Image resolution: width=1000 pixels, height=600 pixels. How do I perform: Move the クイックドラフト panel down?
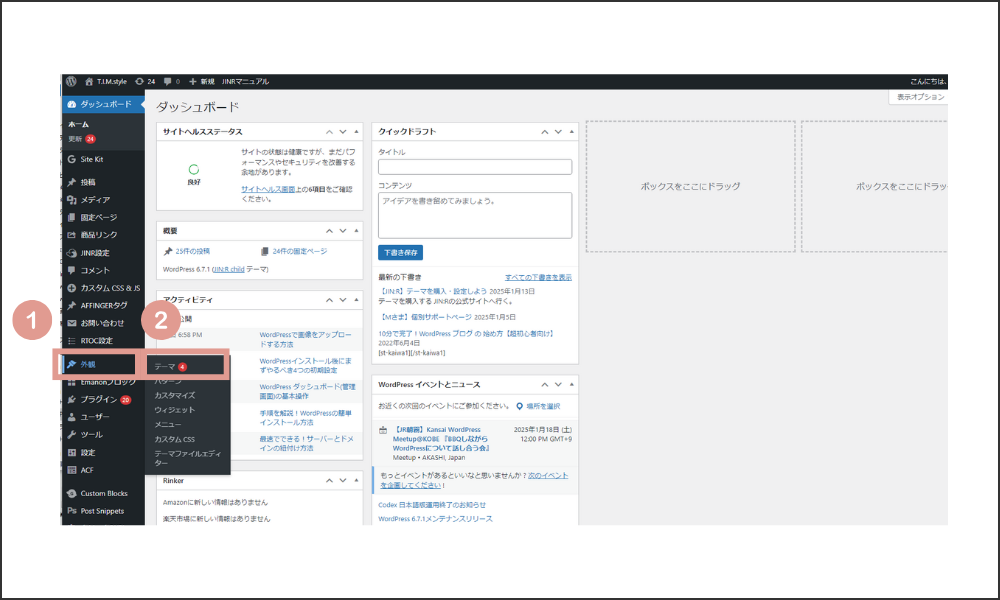click(558, 132)
